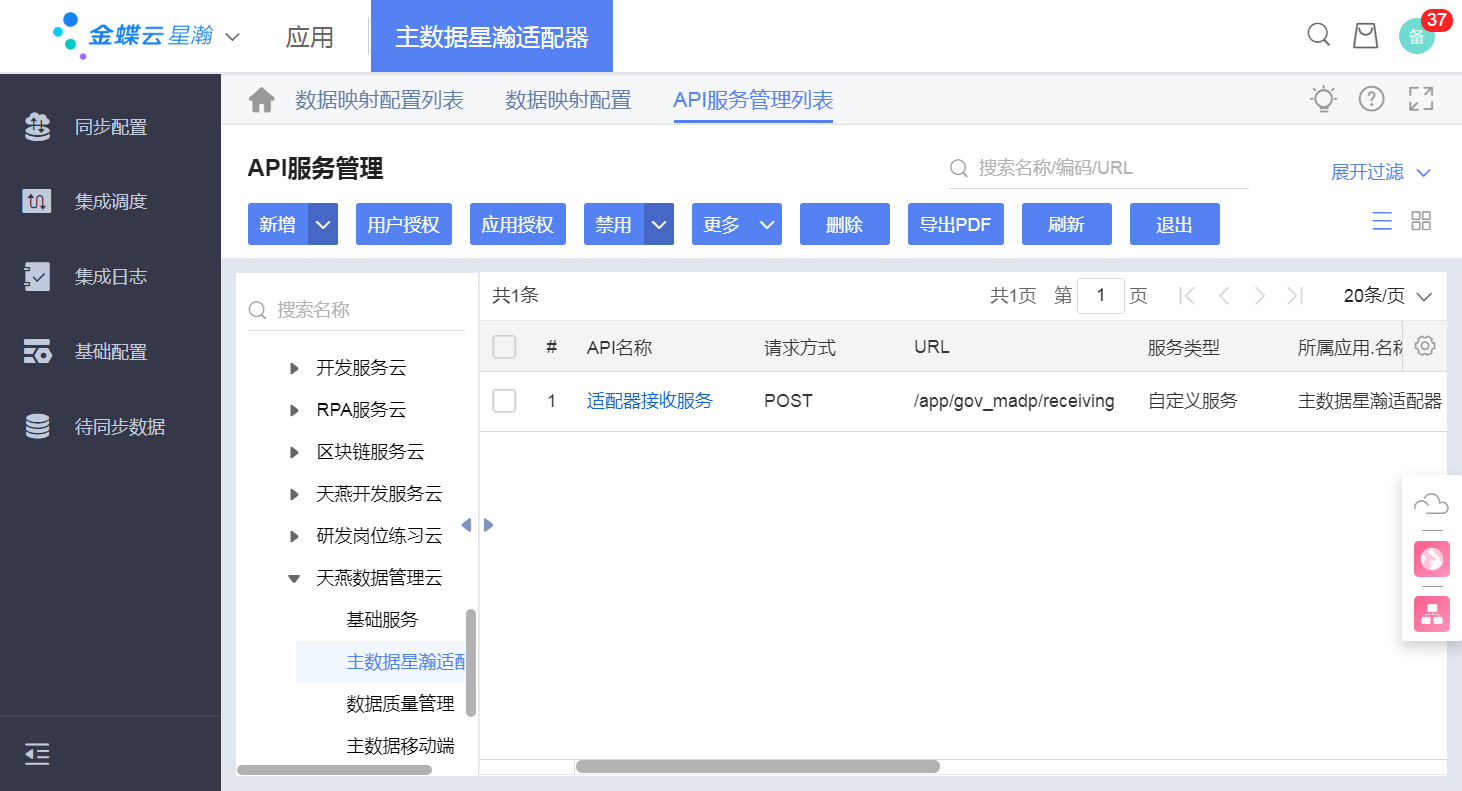
Task: Go to last page icon
Action: [x=1295, y=295]
